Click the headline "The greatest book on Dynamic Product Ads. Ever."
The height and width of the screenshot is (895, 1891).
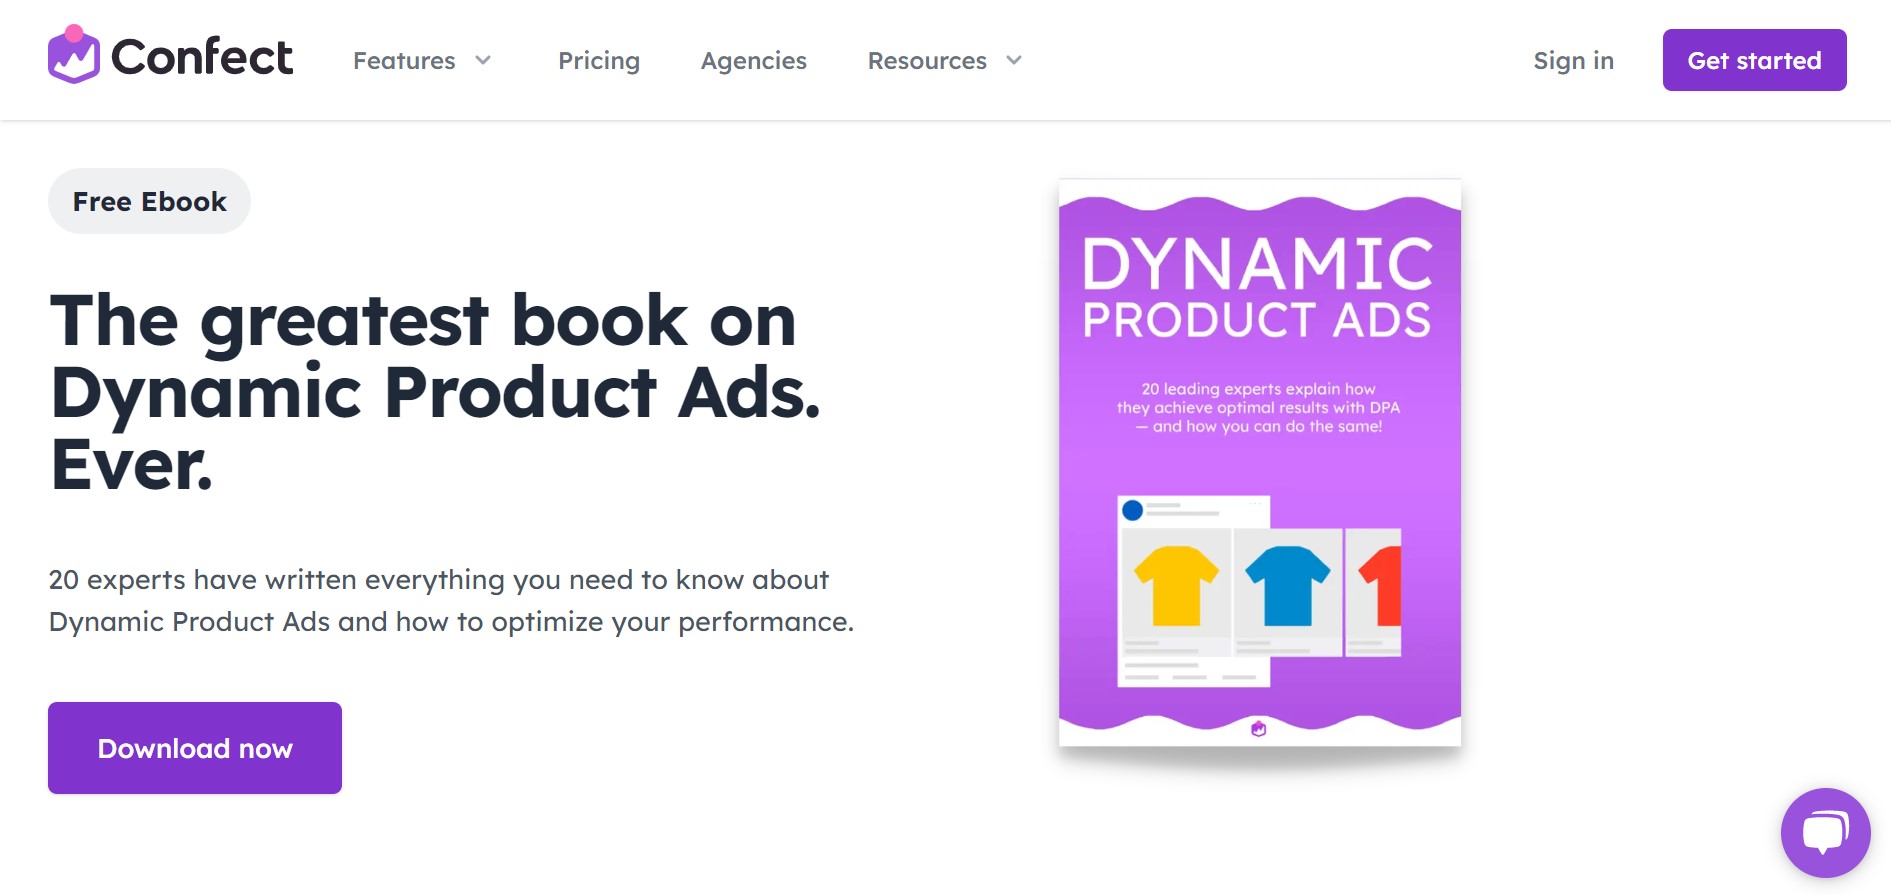[x=435, y=392]
